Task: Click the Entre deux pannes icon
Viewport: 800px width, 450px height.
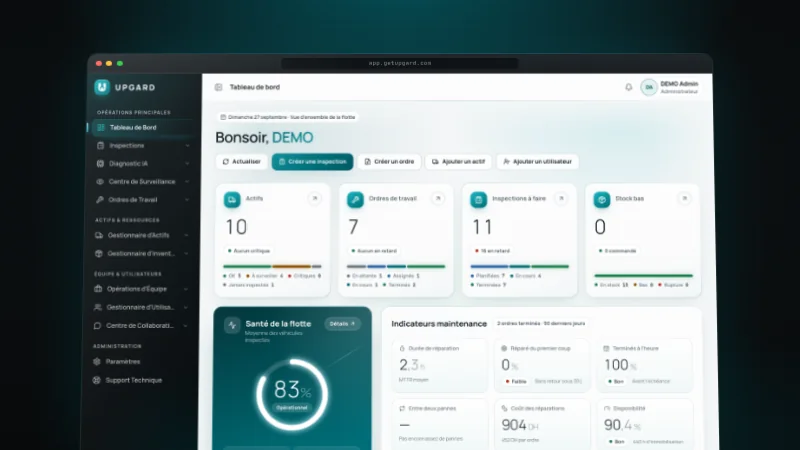Action: (402, 408)
